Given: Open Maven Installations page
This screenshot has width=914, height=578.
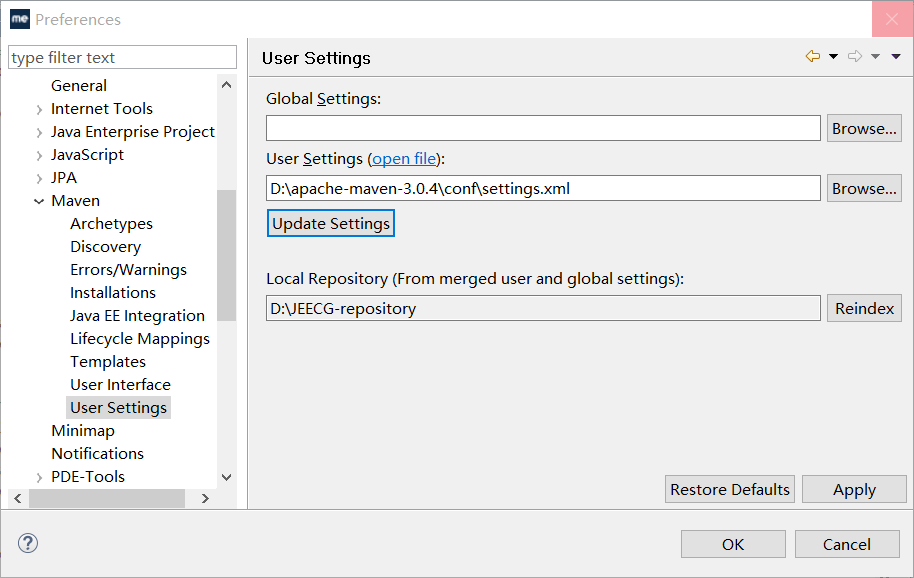Looking at the screenshot, I should point(113,292).
